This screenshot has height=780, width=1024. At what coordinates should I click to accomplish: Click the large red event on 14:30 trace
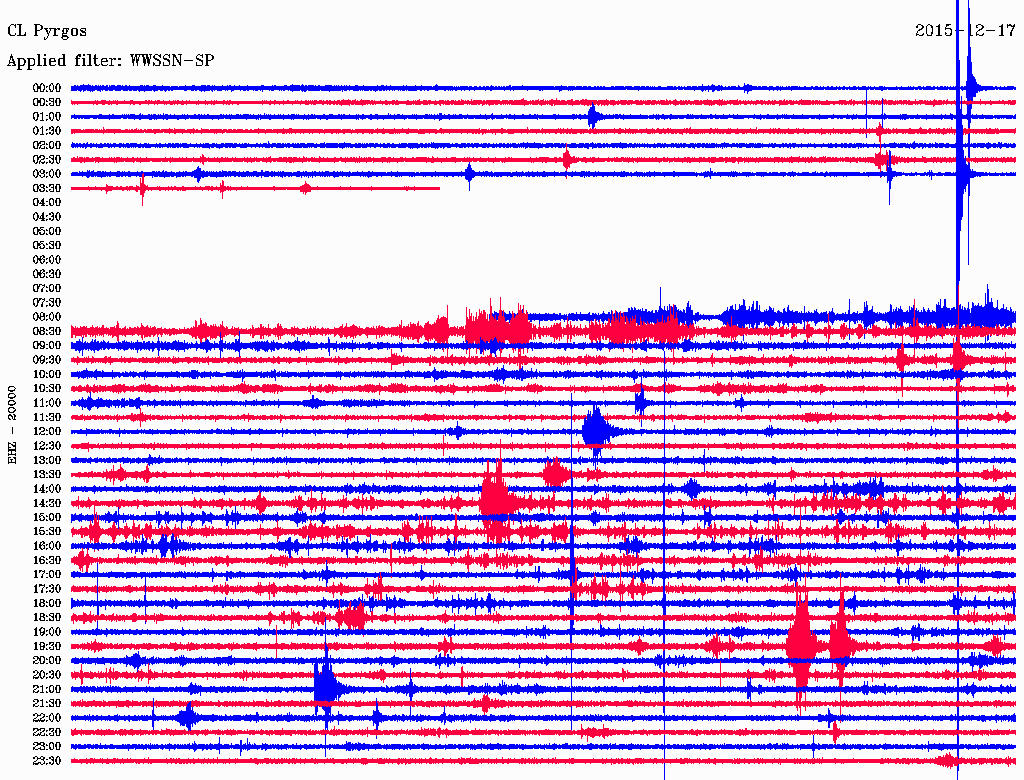496,502
